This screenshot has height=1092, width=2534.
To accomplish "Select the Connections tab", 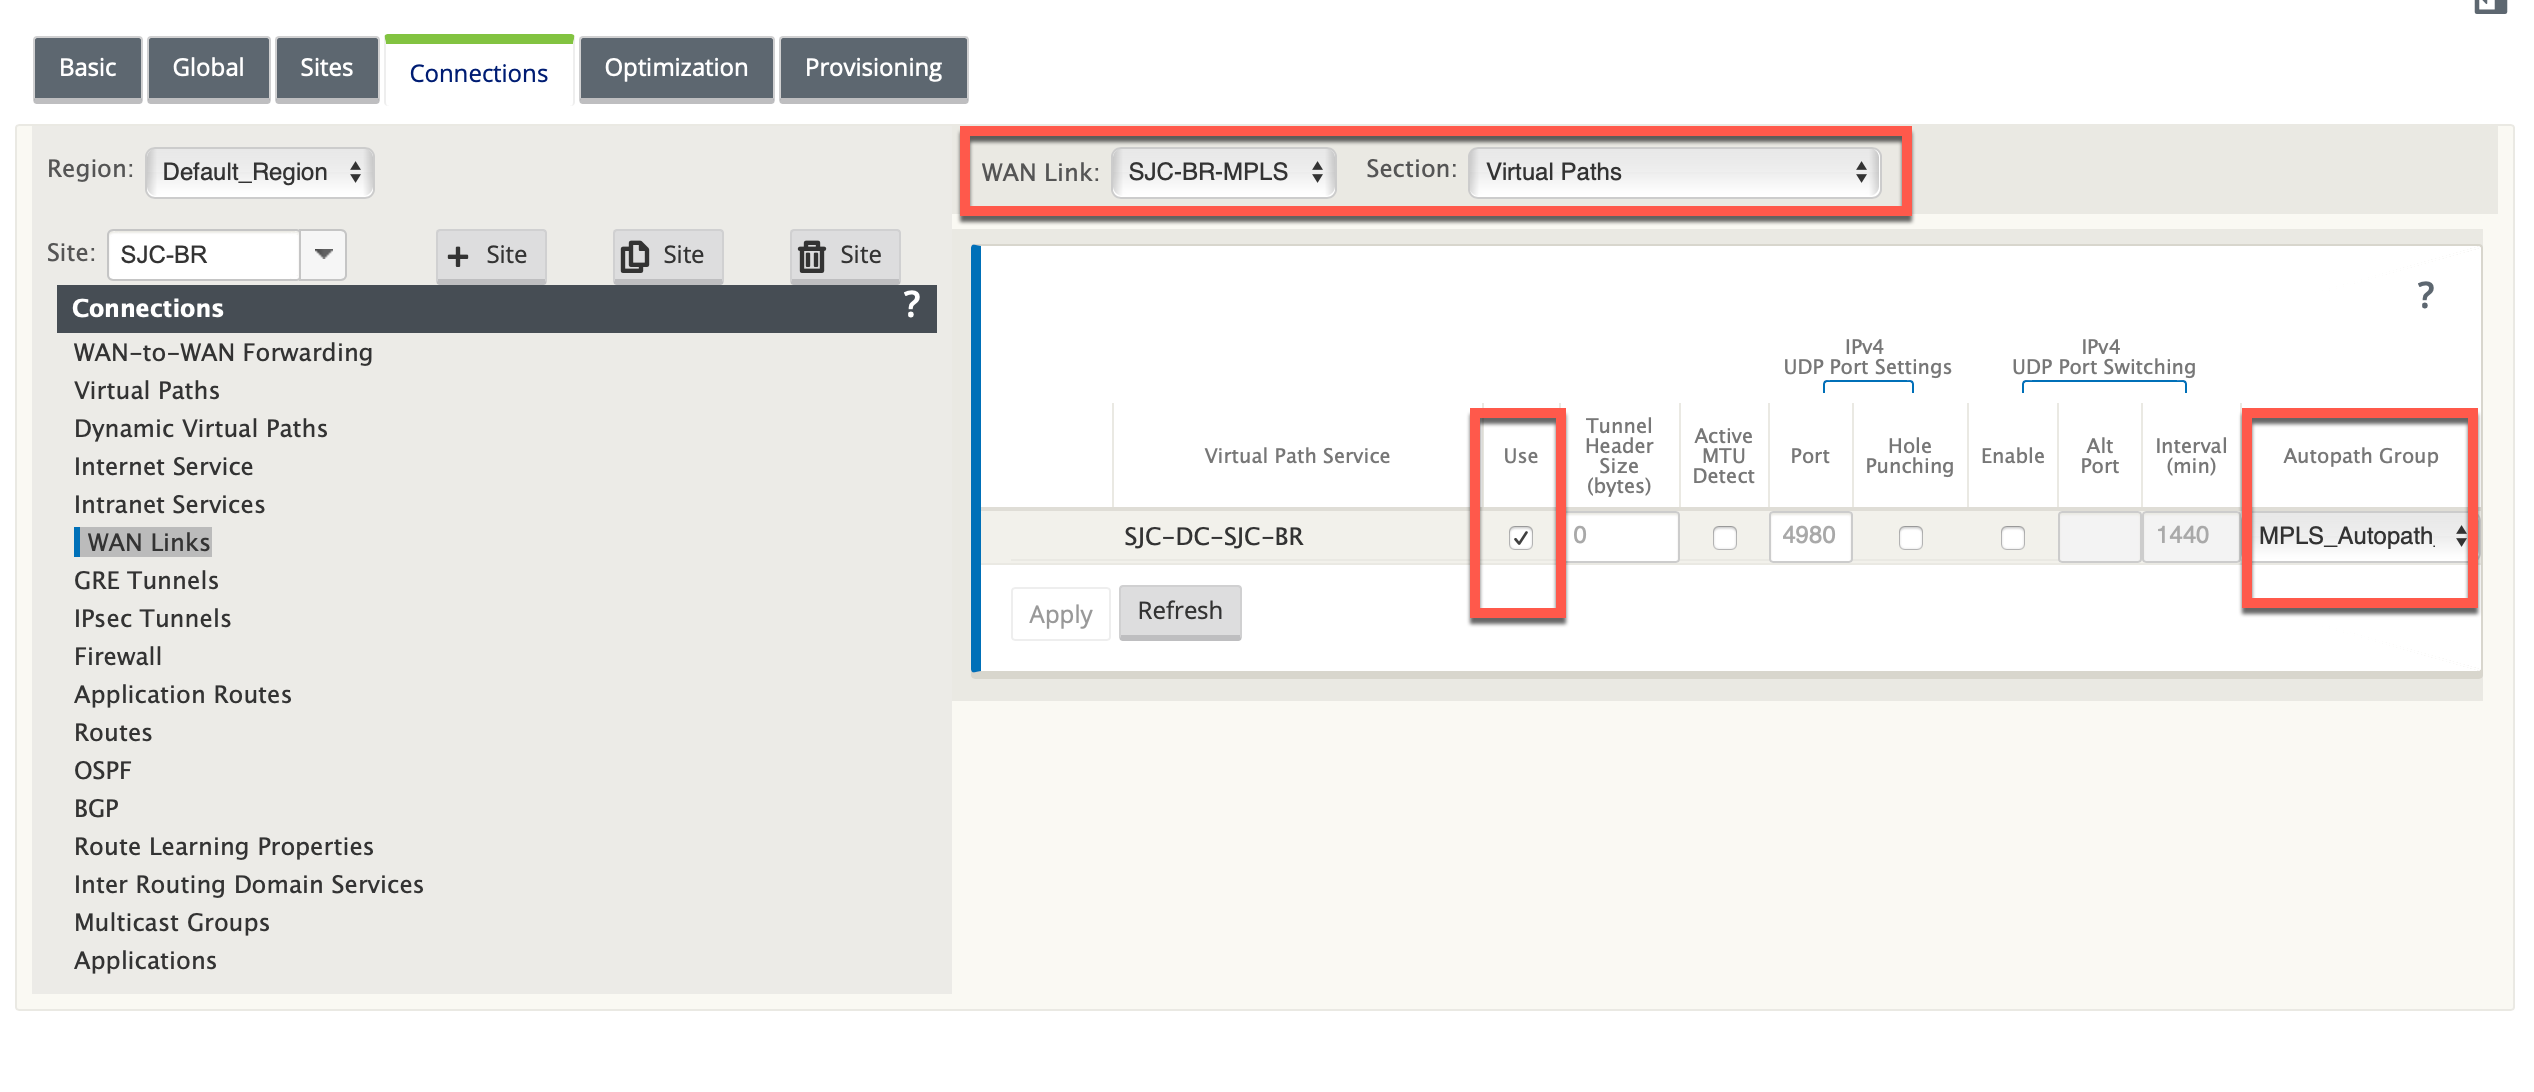I will pyautogui.click(x=479, y=72).
